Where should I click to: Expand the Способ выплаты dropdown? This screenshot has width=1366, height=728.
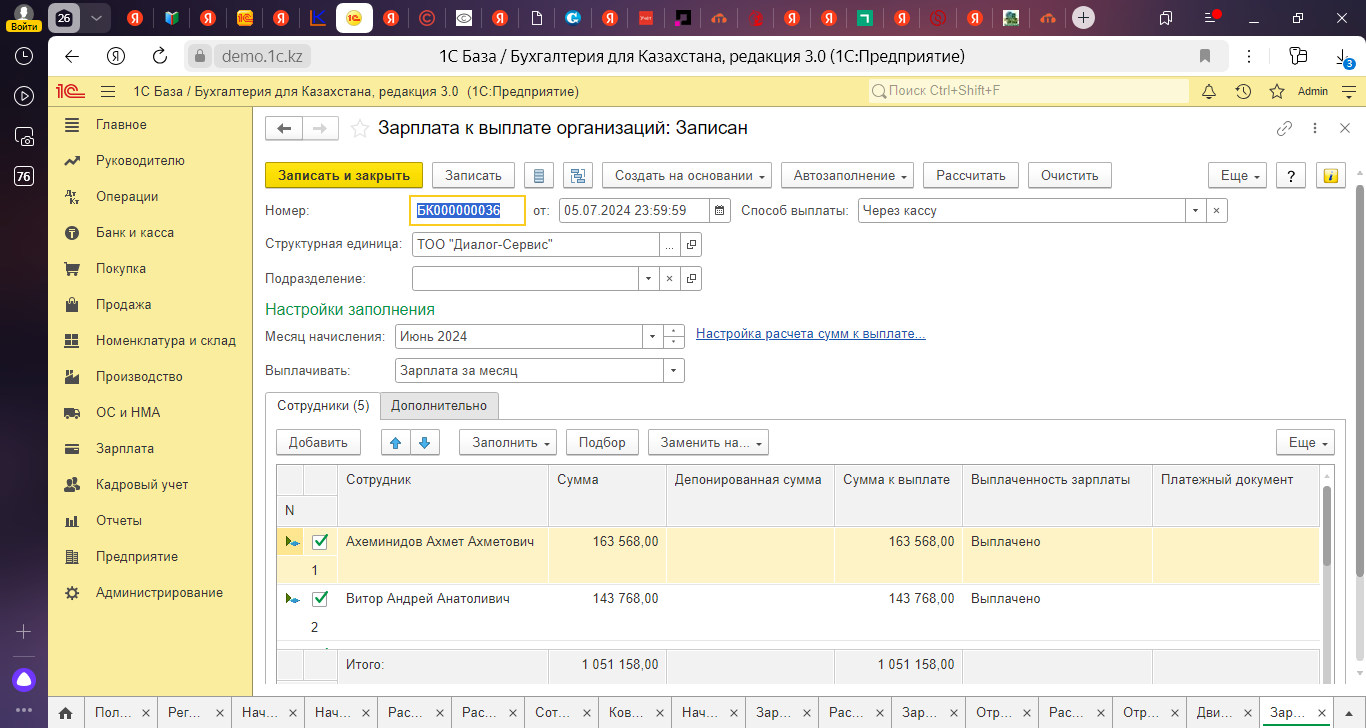(x=1196, y=210)
